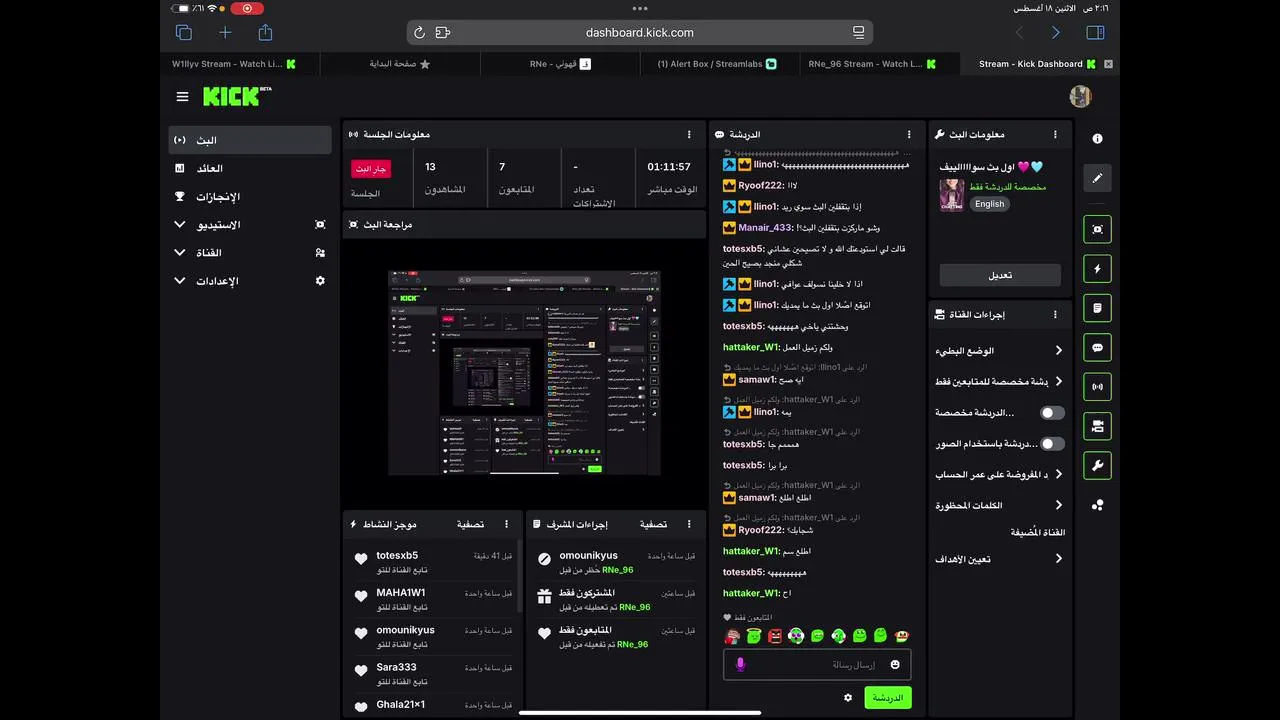The width and height of the screenshot is (1280, 720).
Task: Click the stream preview capture icon in right sidebar
Action: tap(1097, 229)
